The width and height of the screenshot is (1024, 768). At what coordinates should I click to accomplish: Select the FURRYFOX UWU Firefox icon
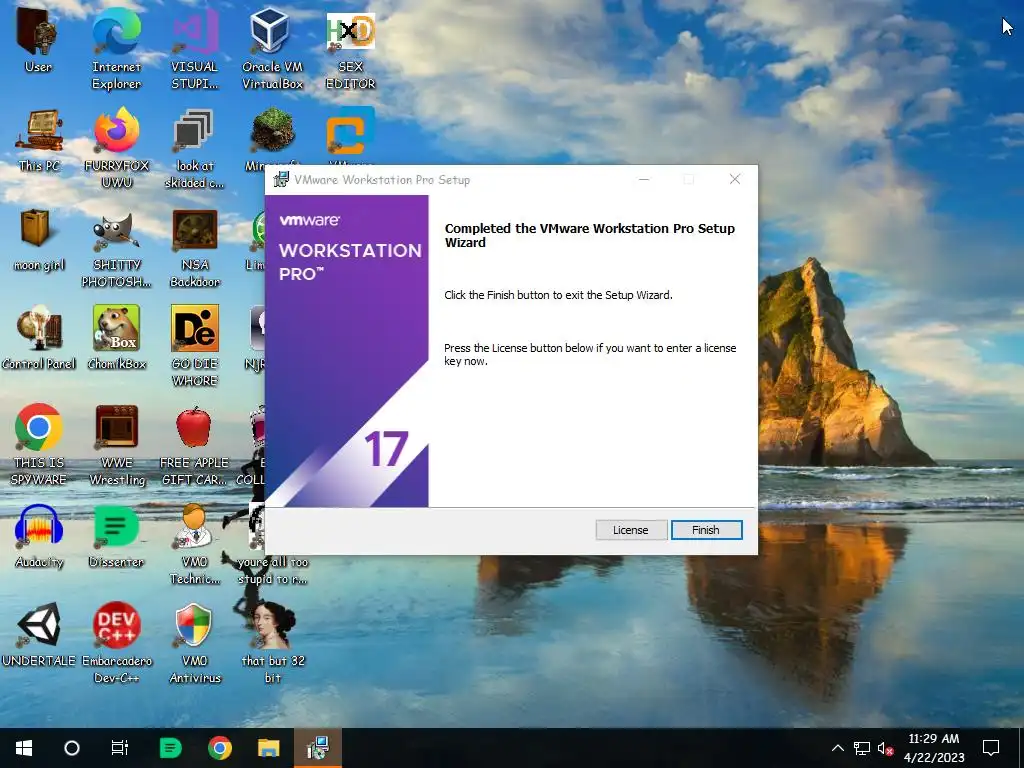(116, 149)
